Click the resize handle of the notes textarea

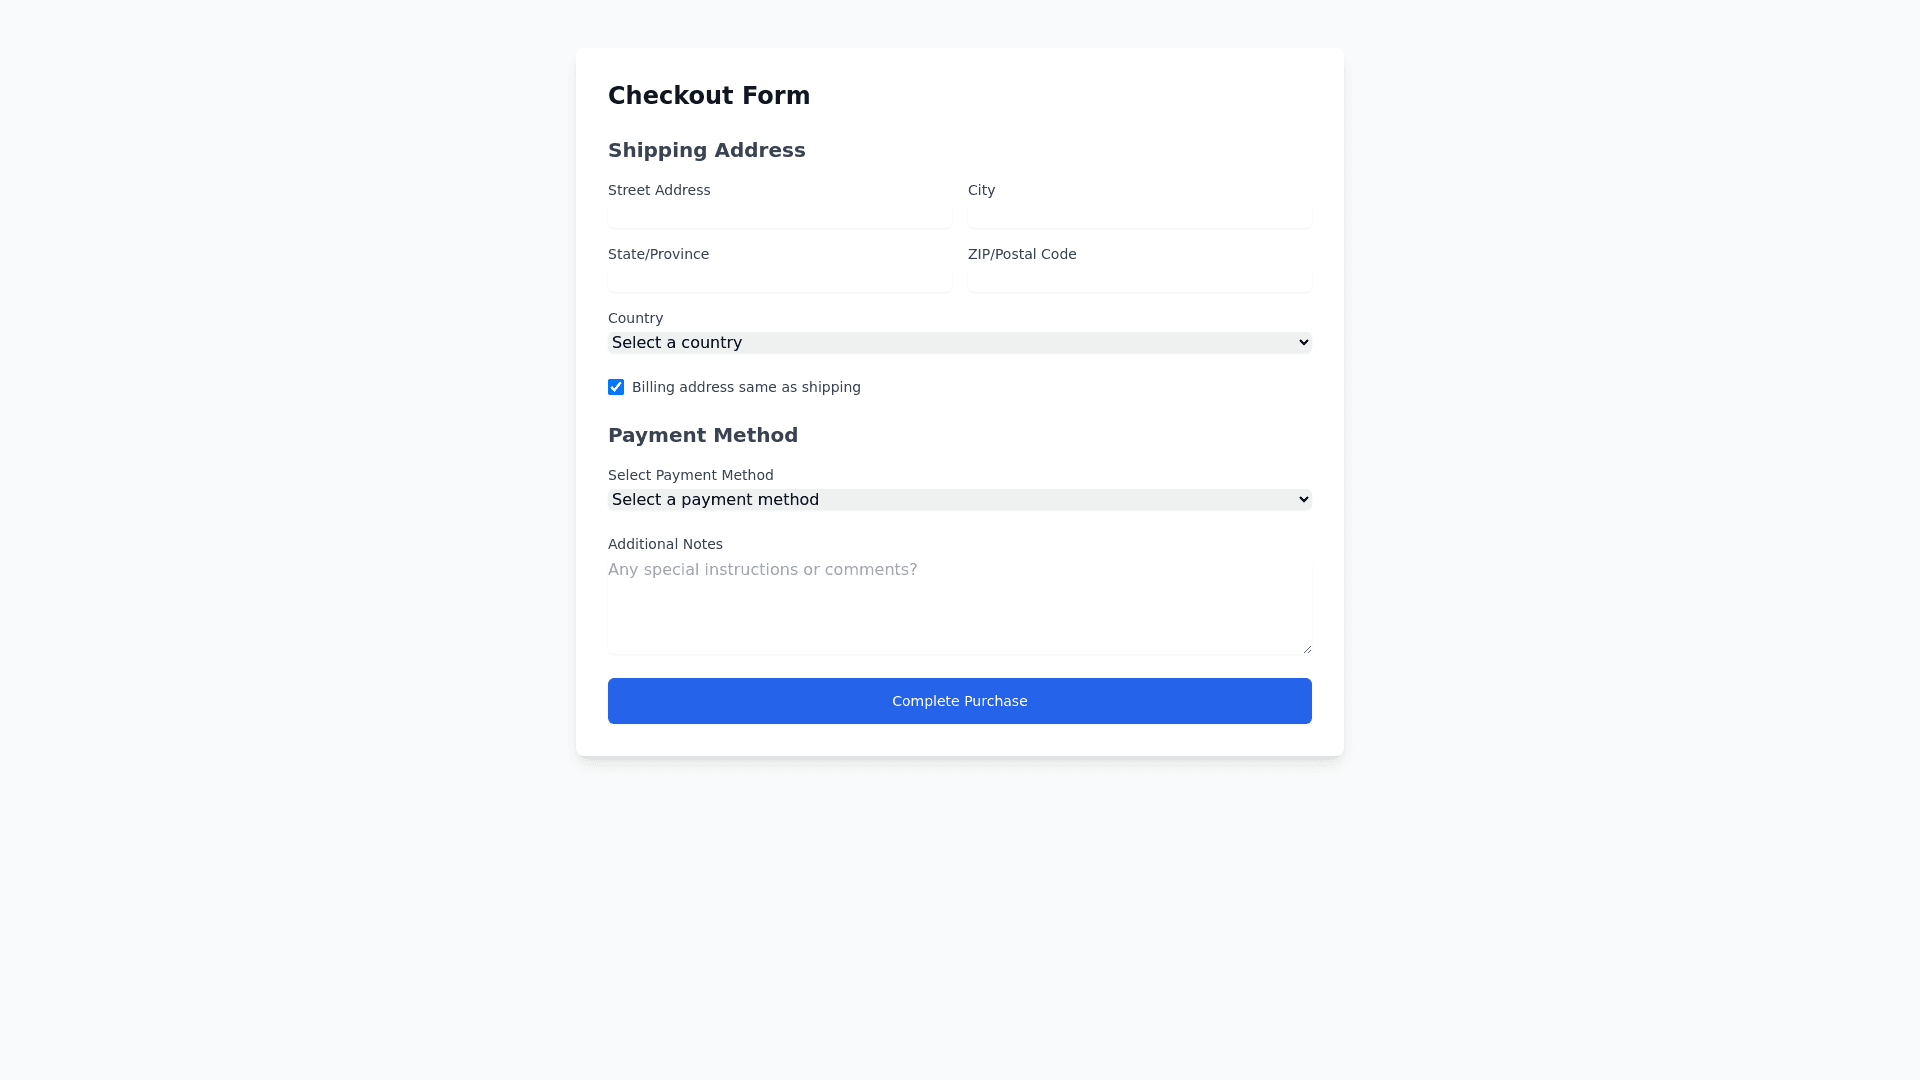click(x=1307, y=649)
